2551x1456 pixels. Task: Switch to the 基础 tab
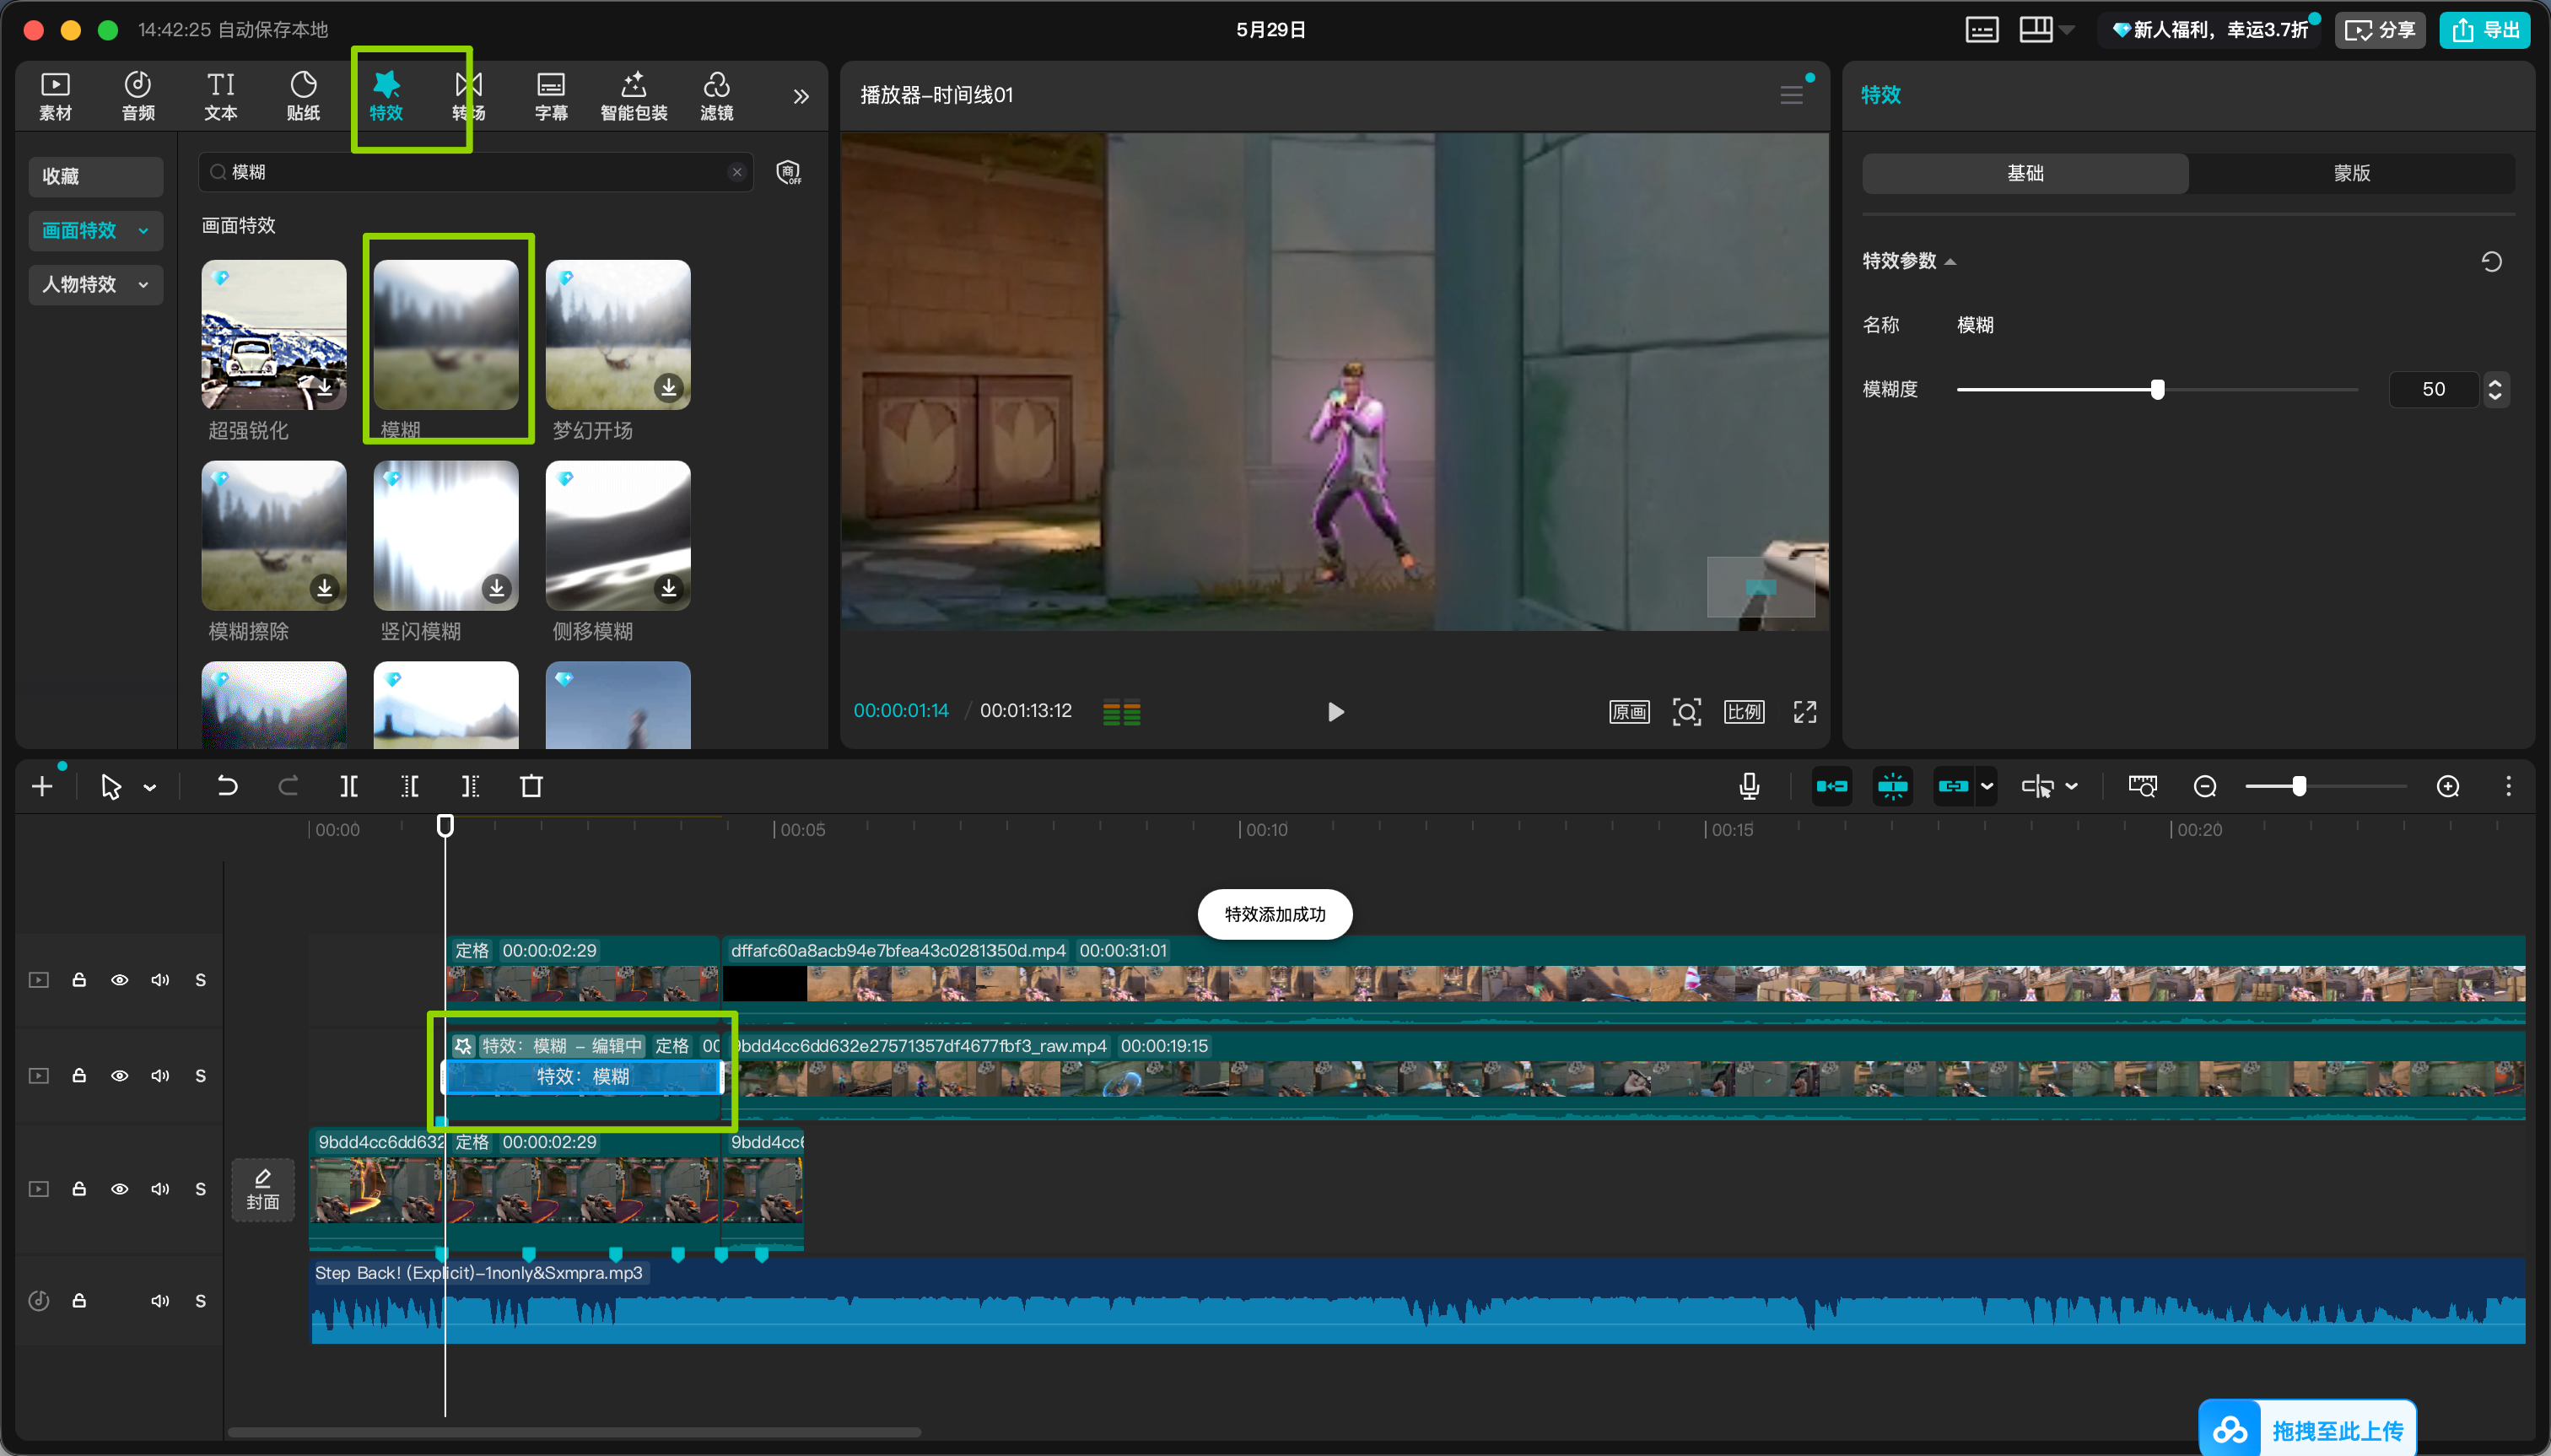click(x=2025, y=173)
